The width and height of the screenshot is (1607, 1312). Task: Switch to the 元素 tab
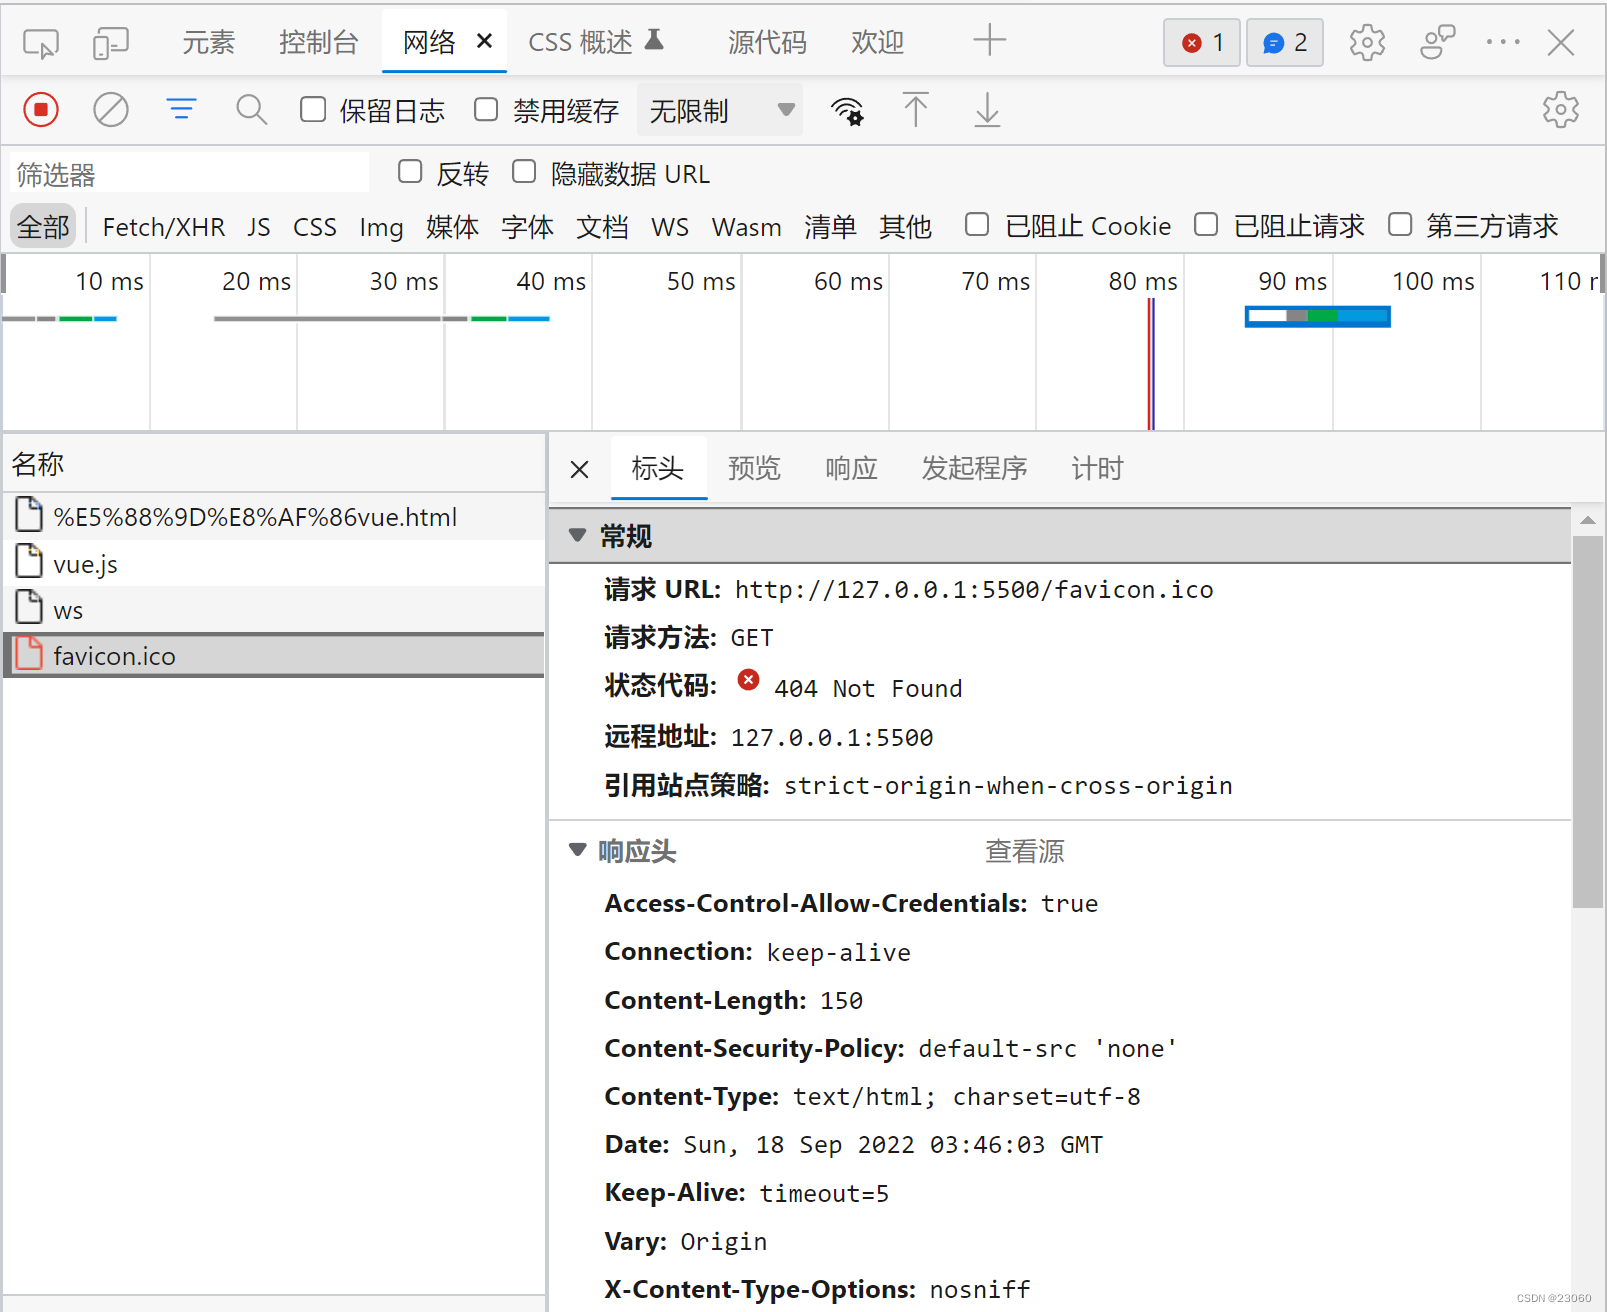[x=208, y=42]
